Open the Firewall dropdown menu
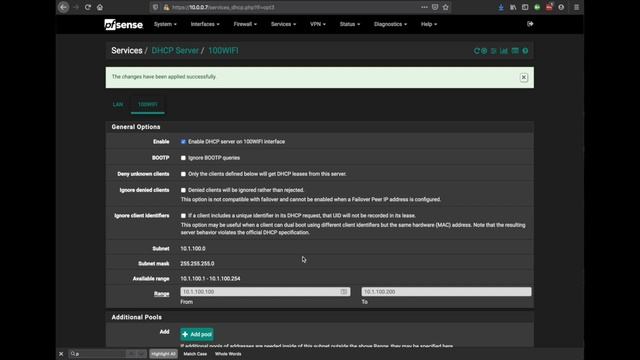640x360 pixels. [x=245, y=24]
